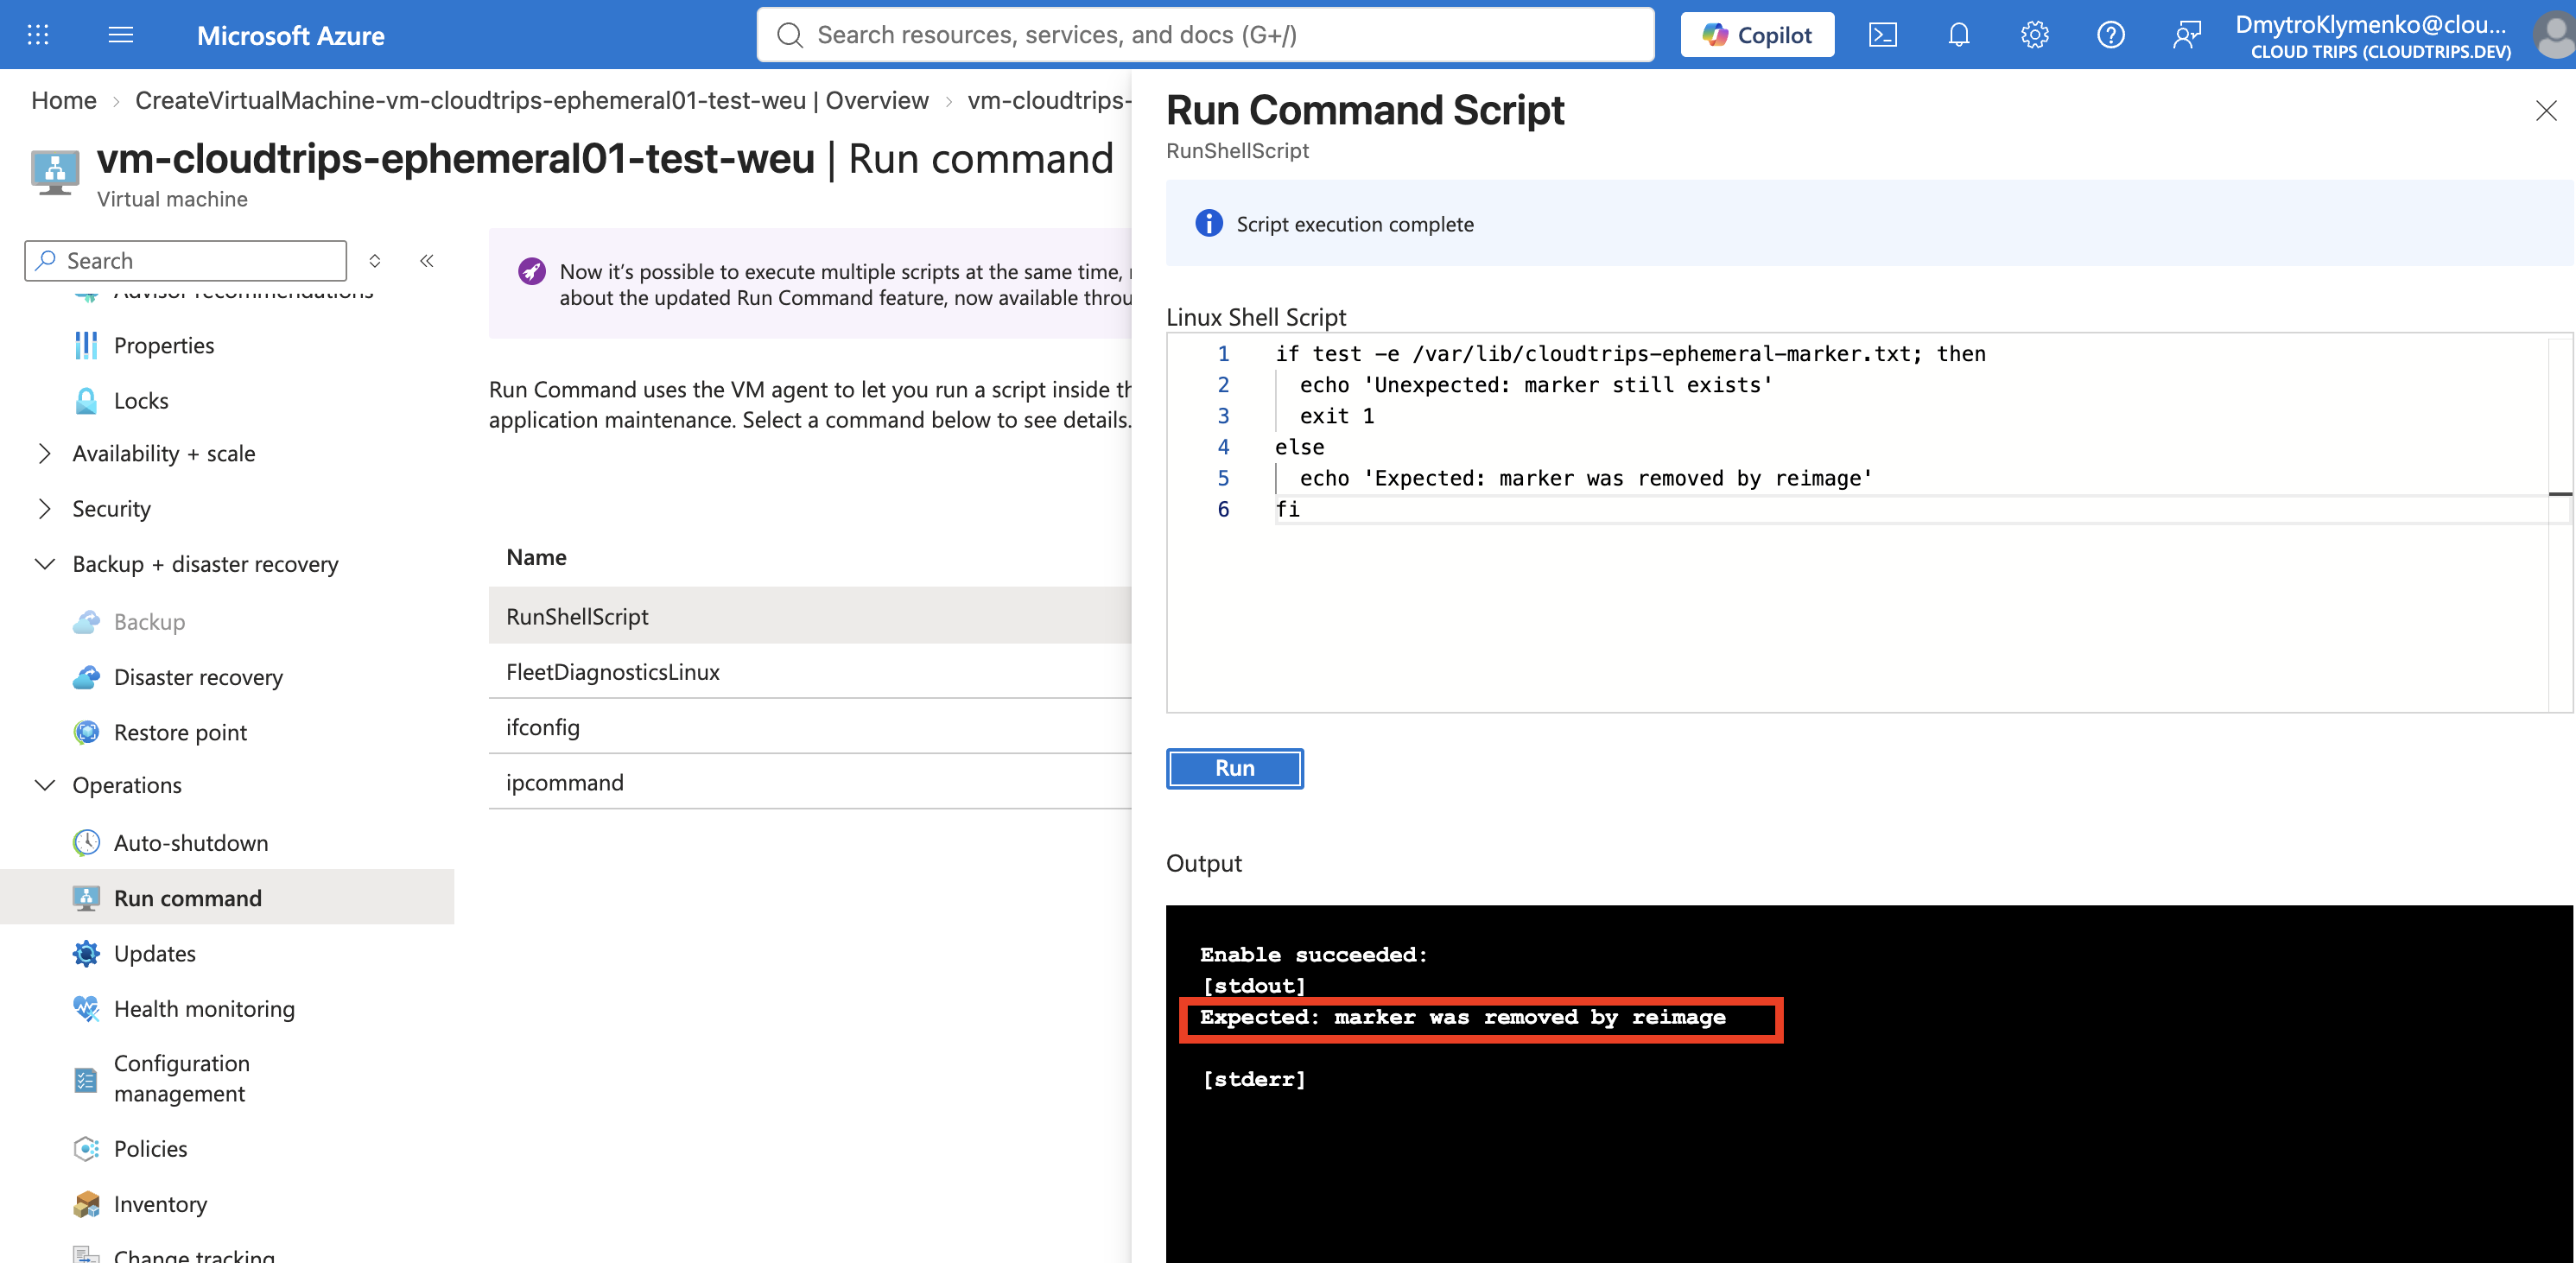Click the script editor vertical scrollbar
Viewport: 2576px width, 1263px height.
coord(2560,524)
